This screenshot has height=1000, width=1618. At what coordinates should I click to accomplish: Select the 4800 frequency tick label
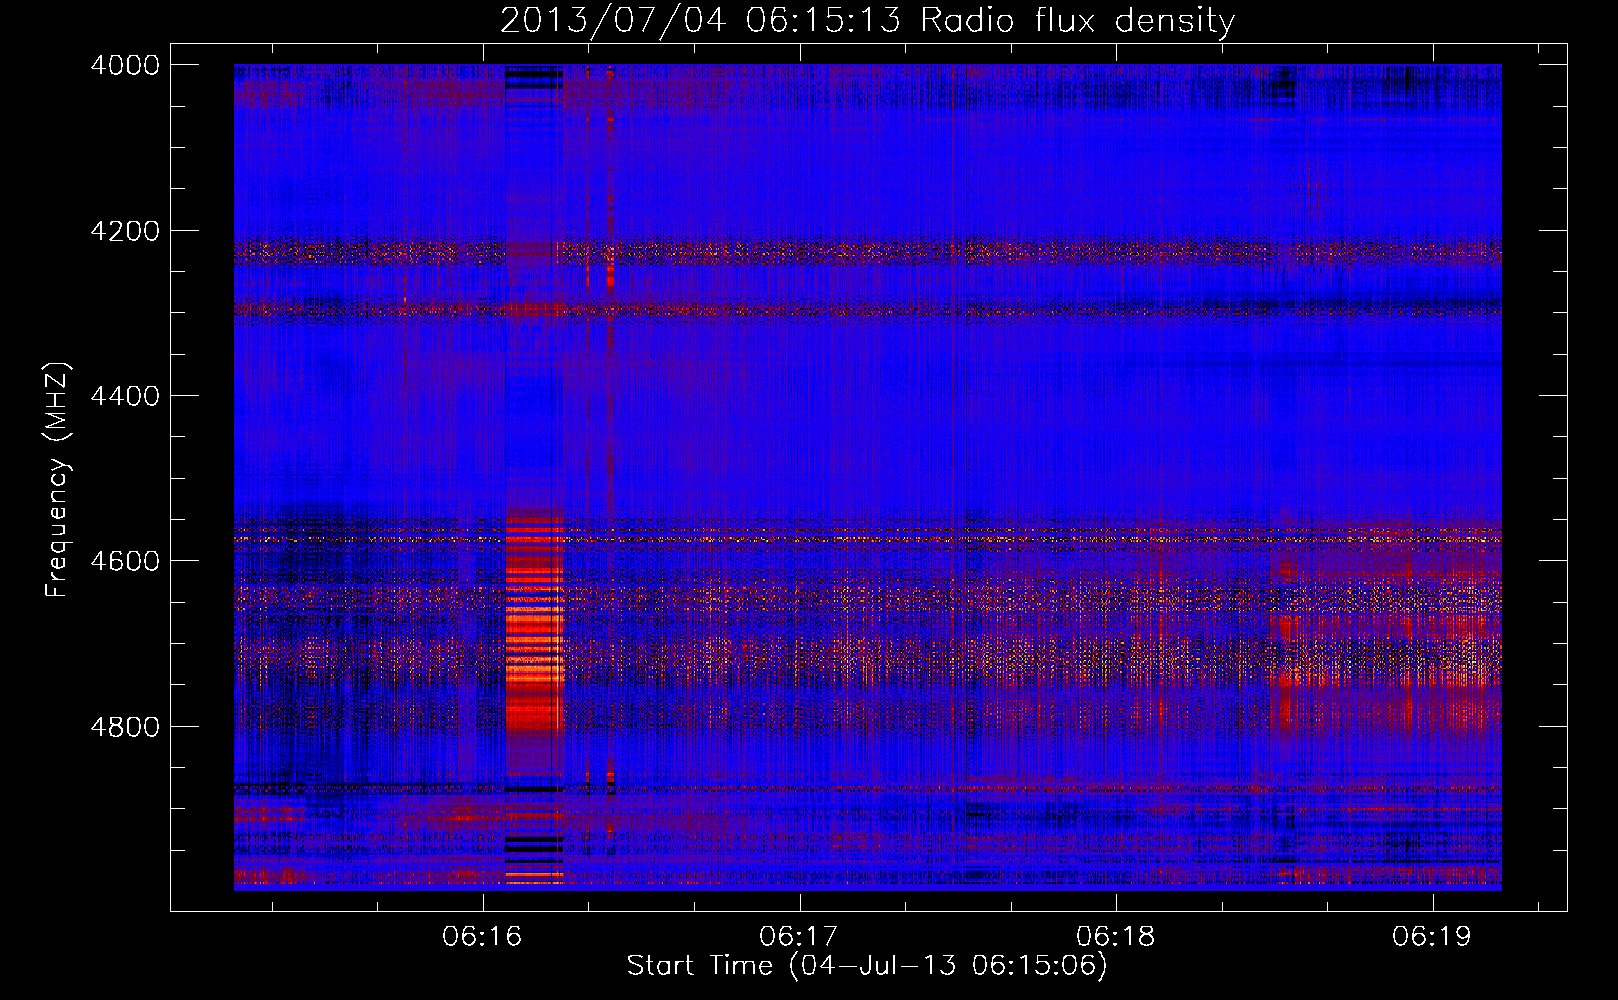pos(125,726)
